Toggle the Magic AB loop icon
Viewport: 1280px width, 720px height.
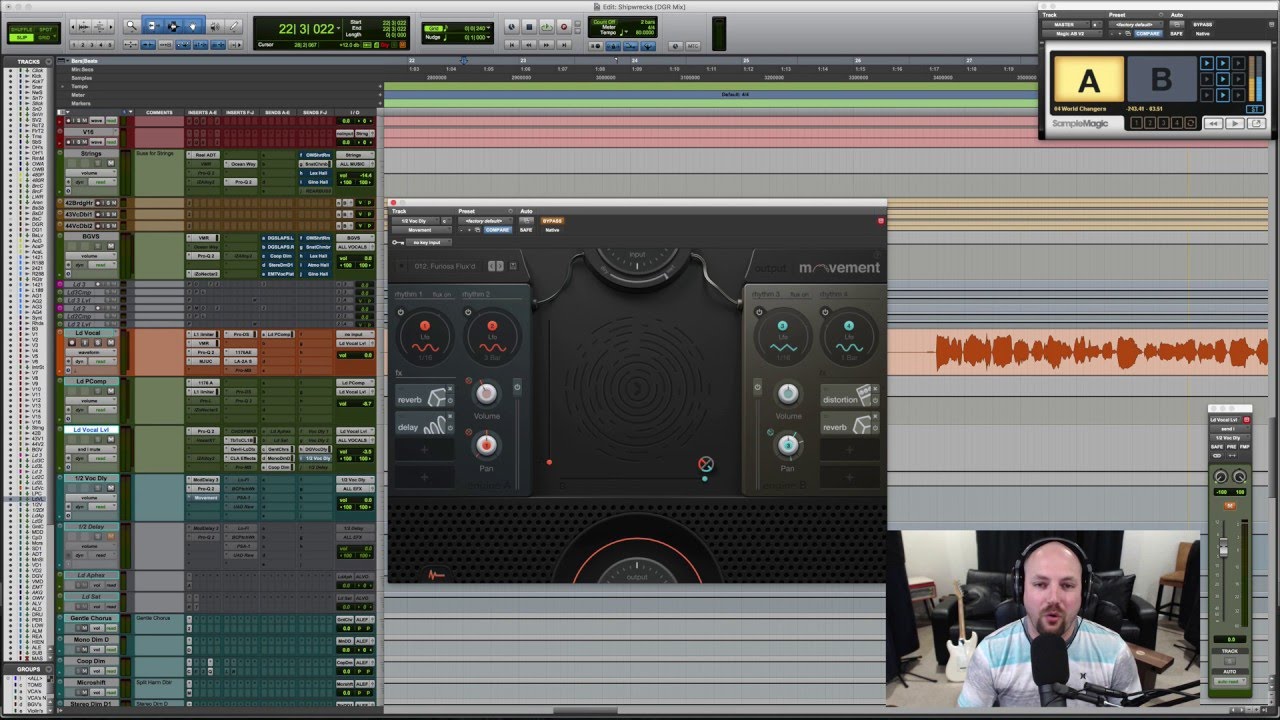click(x=1189, y=123)
